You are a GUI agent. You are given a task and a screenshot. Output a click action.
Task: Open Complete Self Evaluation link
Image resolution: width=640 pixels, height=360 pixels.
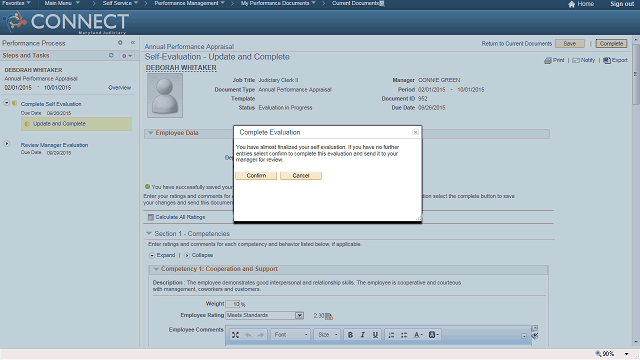(51, 104)
